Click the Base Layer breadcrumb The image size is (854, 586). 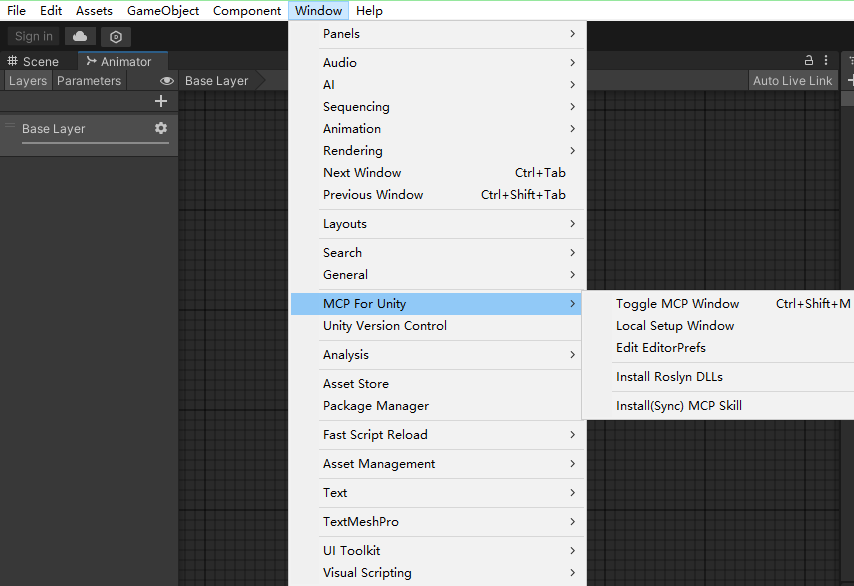[x=216, y=81]
